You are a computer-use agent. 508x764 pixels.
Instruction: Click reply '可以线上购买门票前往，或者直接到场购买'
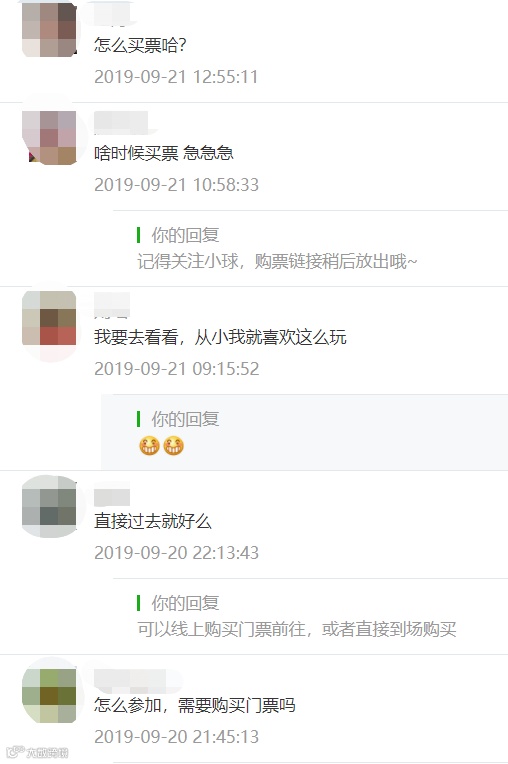(297, 629)
